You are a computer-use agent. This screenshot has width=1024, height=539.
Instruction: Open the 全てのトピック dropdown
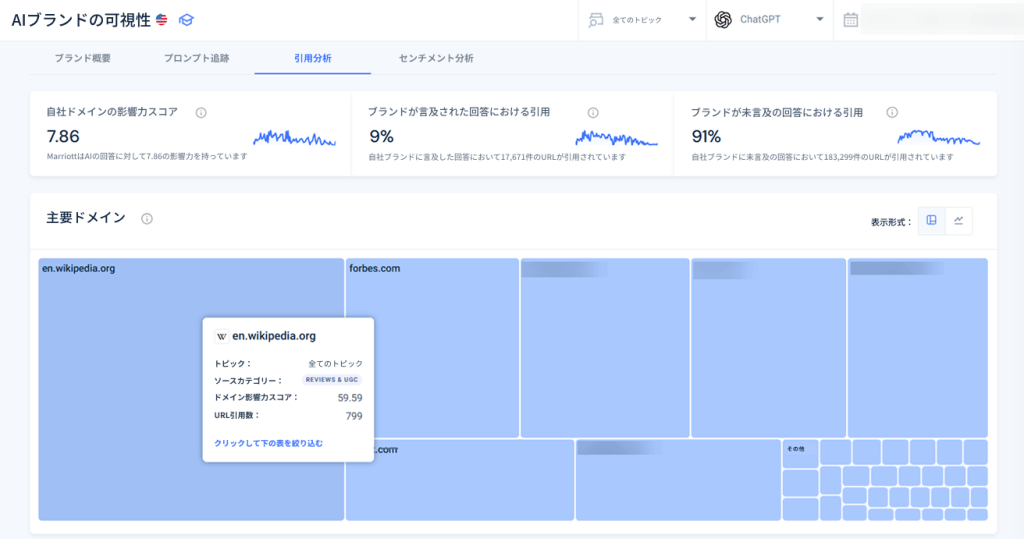(x=642, y=20)
